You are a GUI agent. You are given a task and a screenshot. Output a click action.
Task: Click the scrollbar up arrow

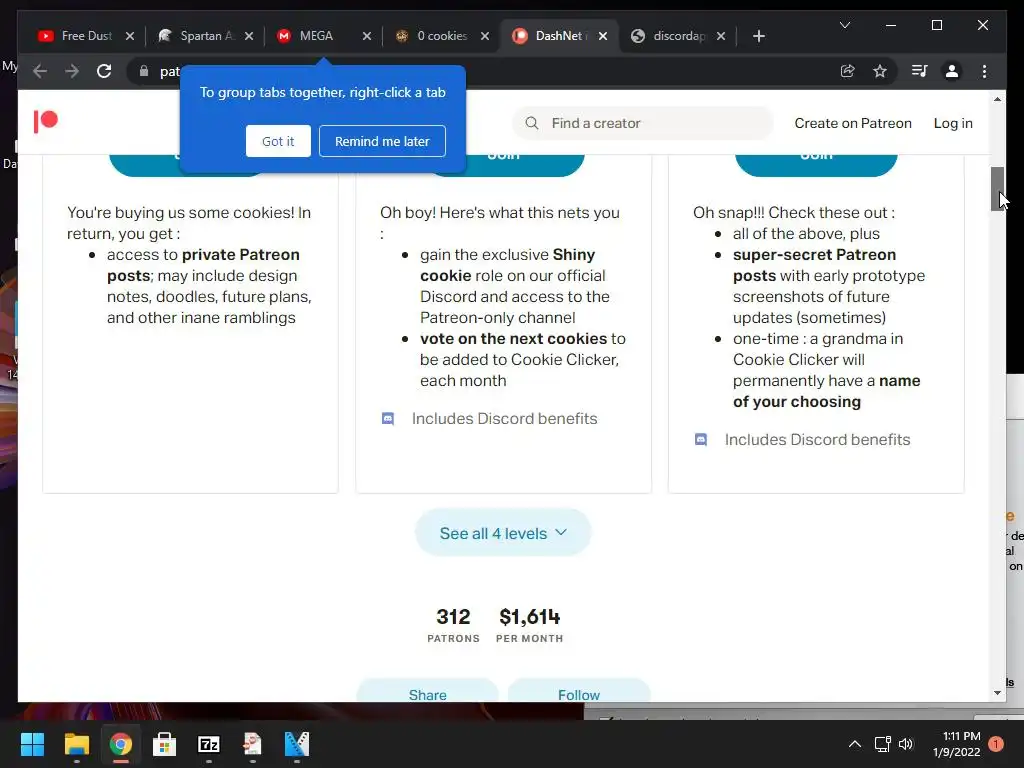[x=997, y=99]
